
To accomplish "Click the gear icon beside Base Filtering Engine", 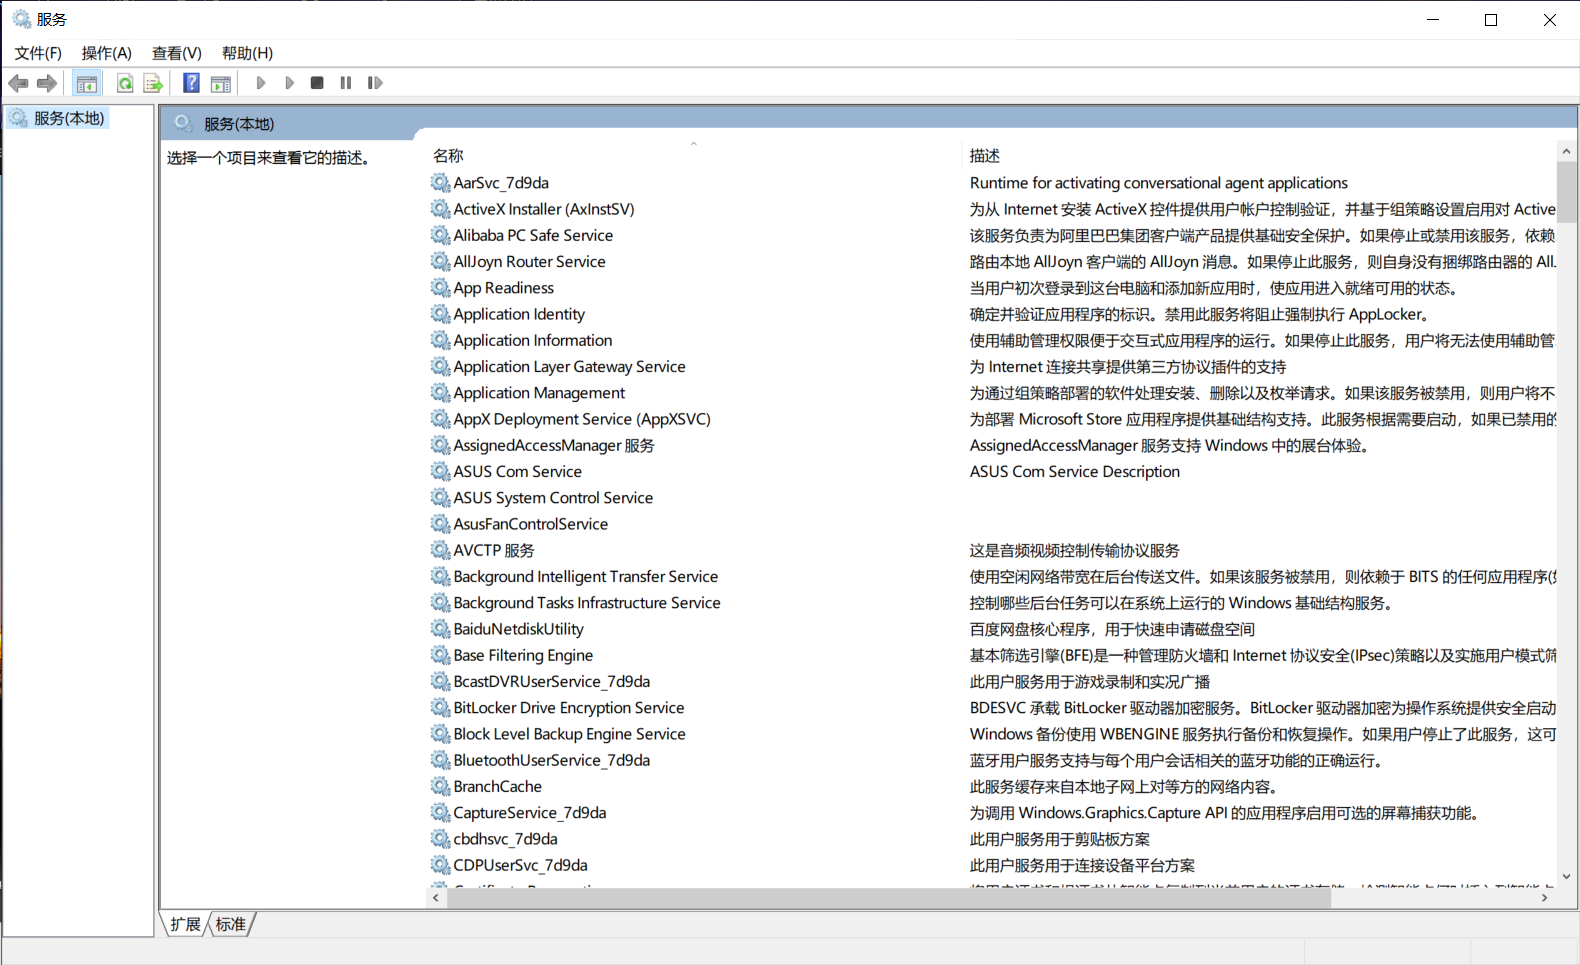I will 440,655.
